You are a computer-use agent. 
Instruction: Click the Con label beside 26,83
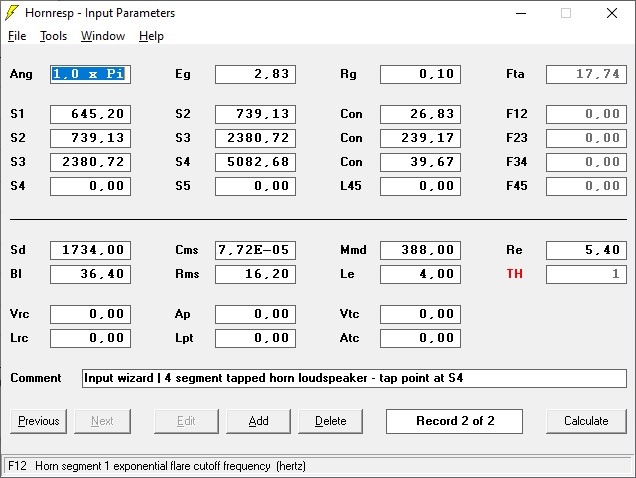[351, 114]
